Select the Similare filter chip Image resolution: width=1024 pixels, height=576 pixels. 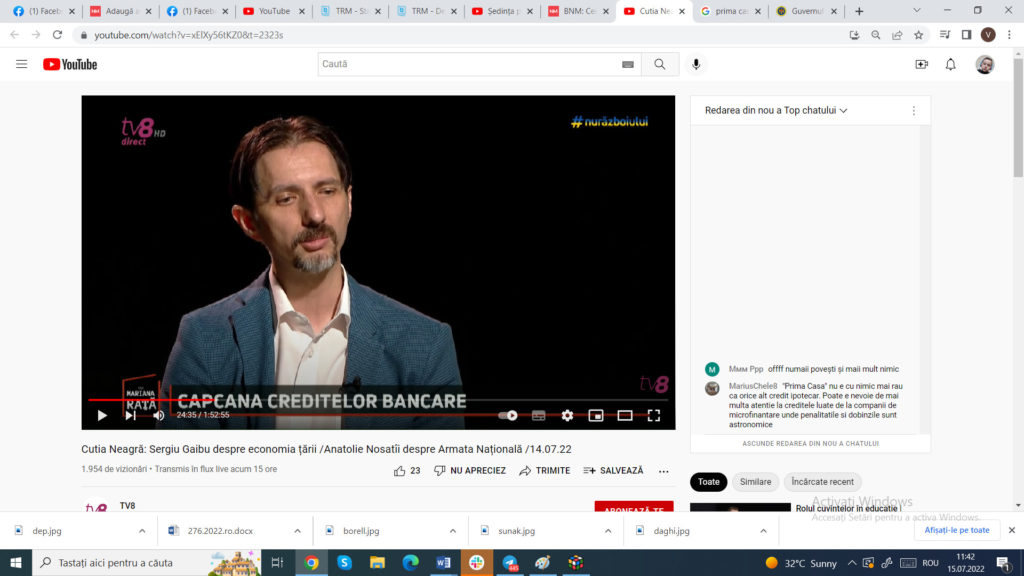[x=756, y=482]
